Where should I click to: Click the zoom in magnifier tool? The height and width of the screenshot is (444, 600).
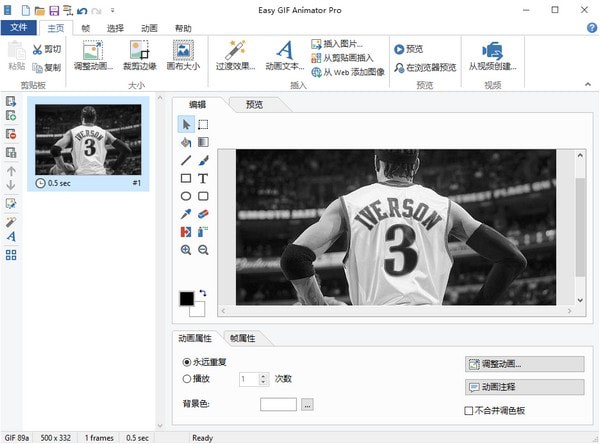(x=186, y=250)
